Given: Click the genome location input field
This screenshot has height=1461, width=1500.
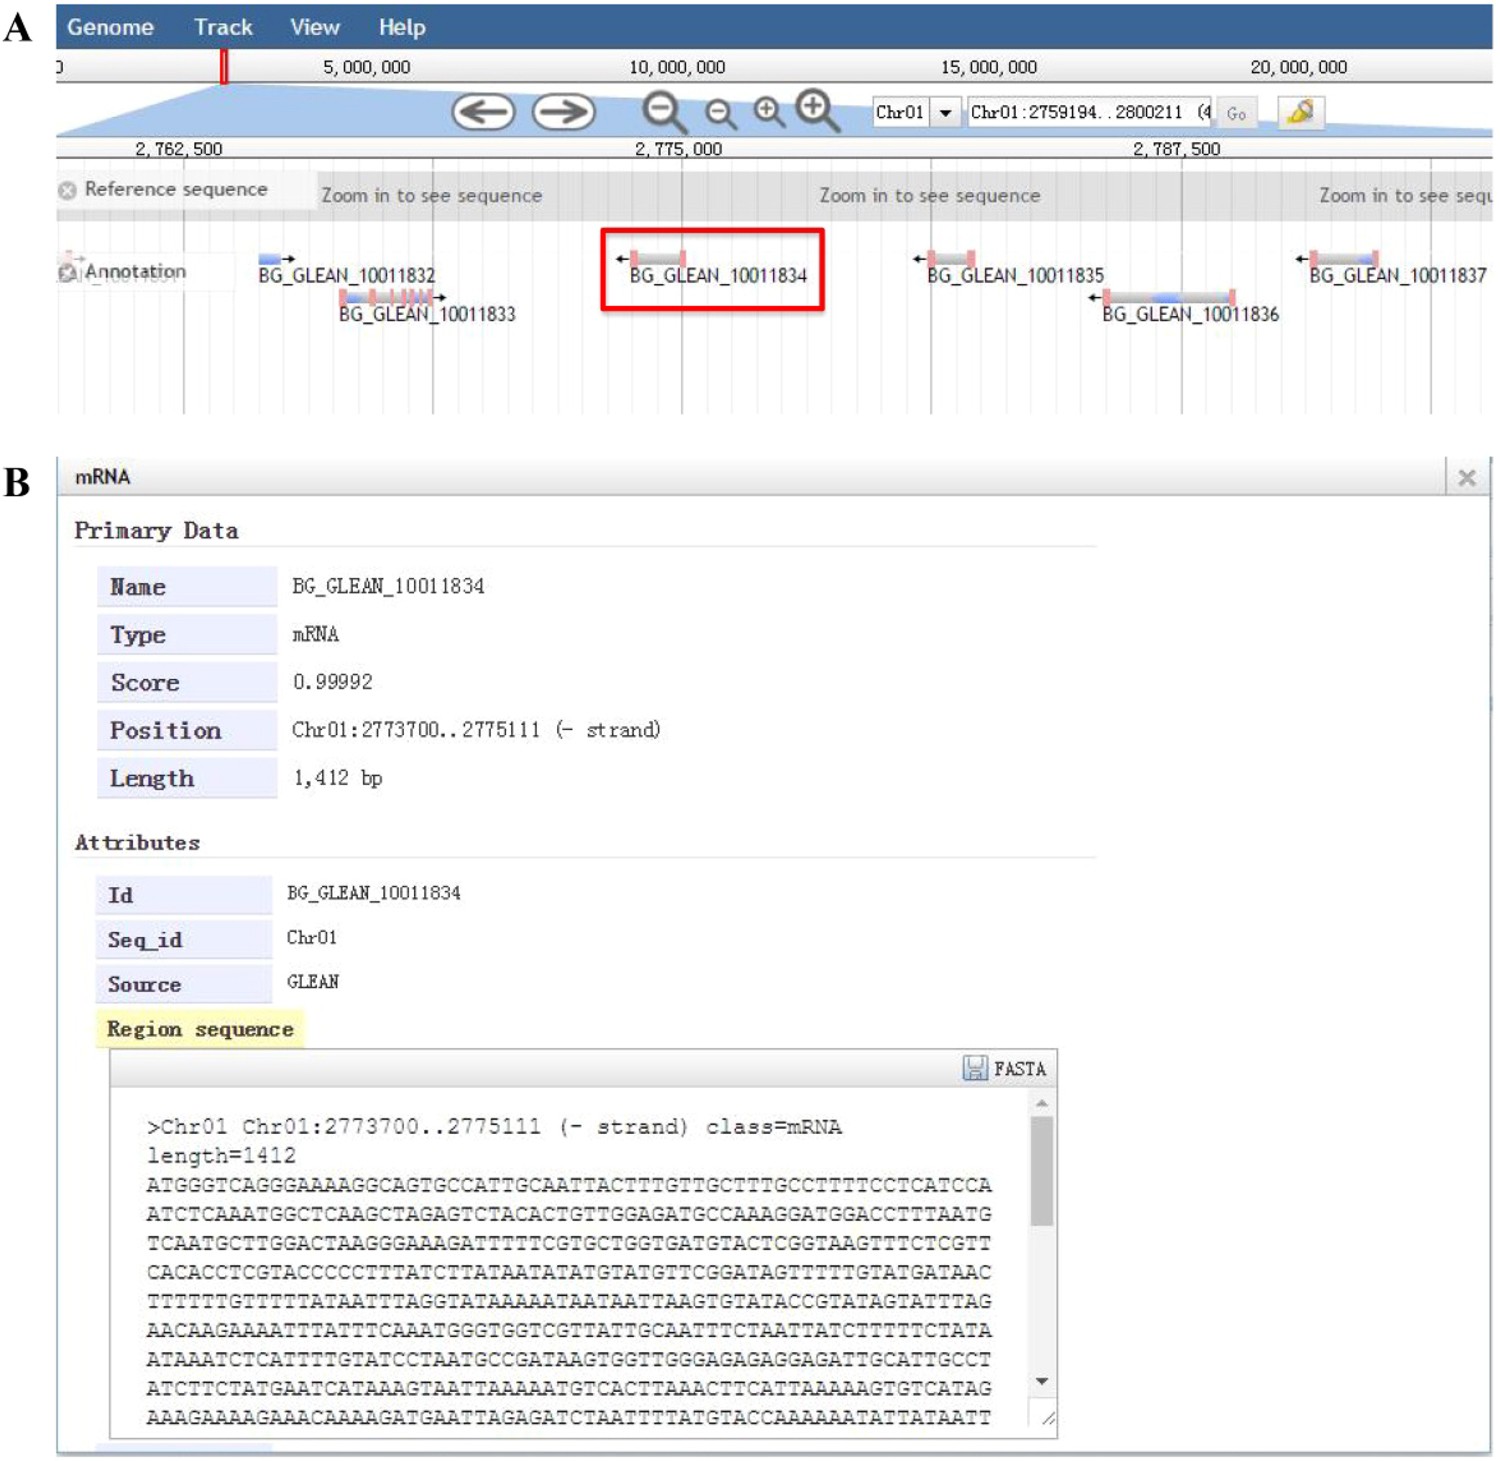Looking at the screenshot, I should click(1088, 112).
